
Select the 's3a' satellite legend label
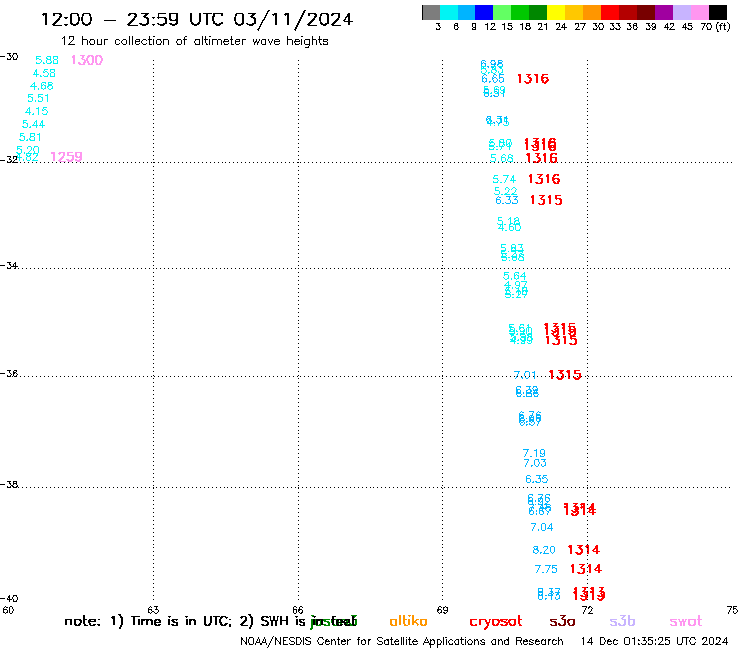tap(562, 621)
